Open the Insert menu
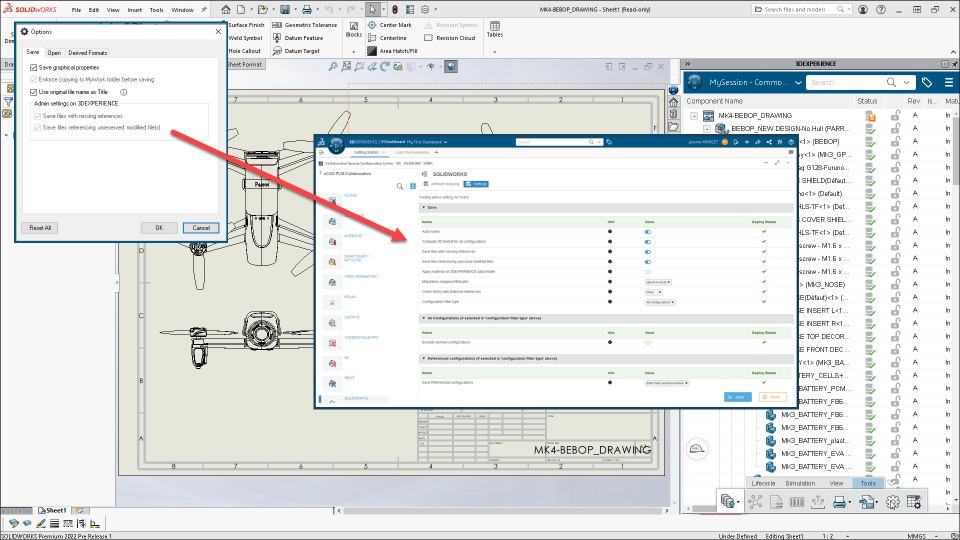 135,10
